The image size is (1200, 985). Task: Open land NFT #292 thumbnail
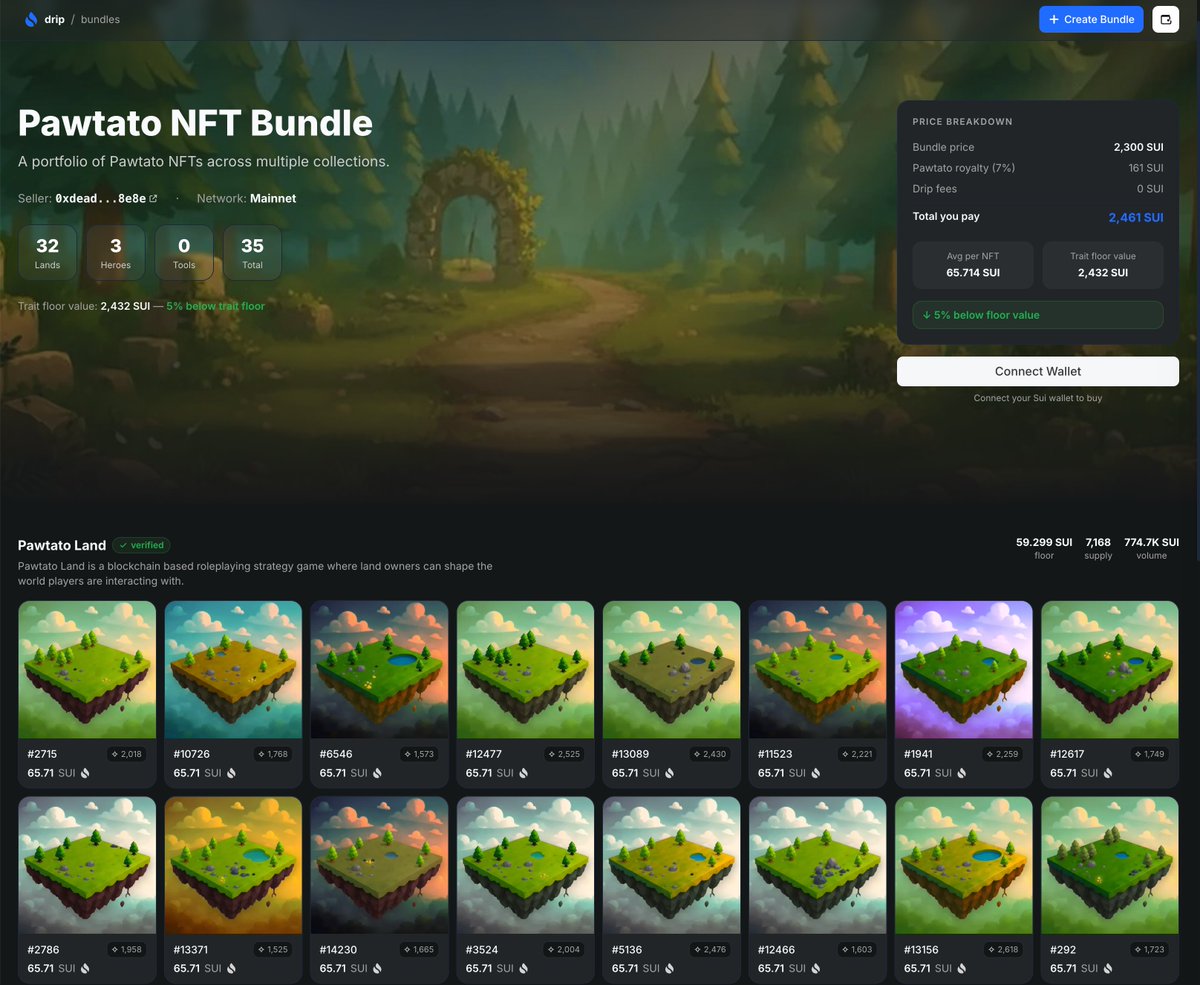1110,865
